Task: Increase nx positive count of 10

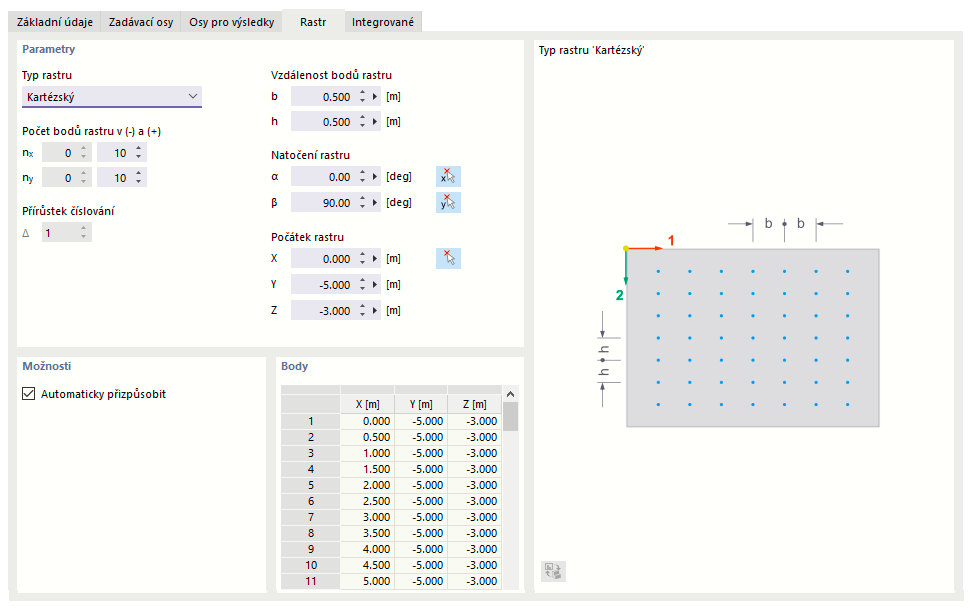Action: coord(139,149)
